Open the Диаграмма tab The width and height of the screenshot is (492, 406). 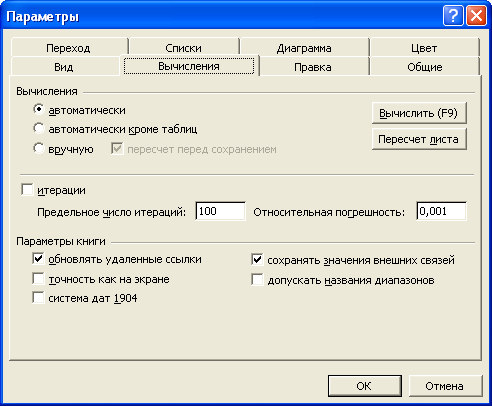(x=304, y=48)
